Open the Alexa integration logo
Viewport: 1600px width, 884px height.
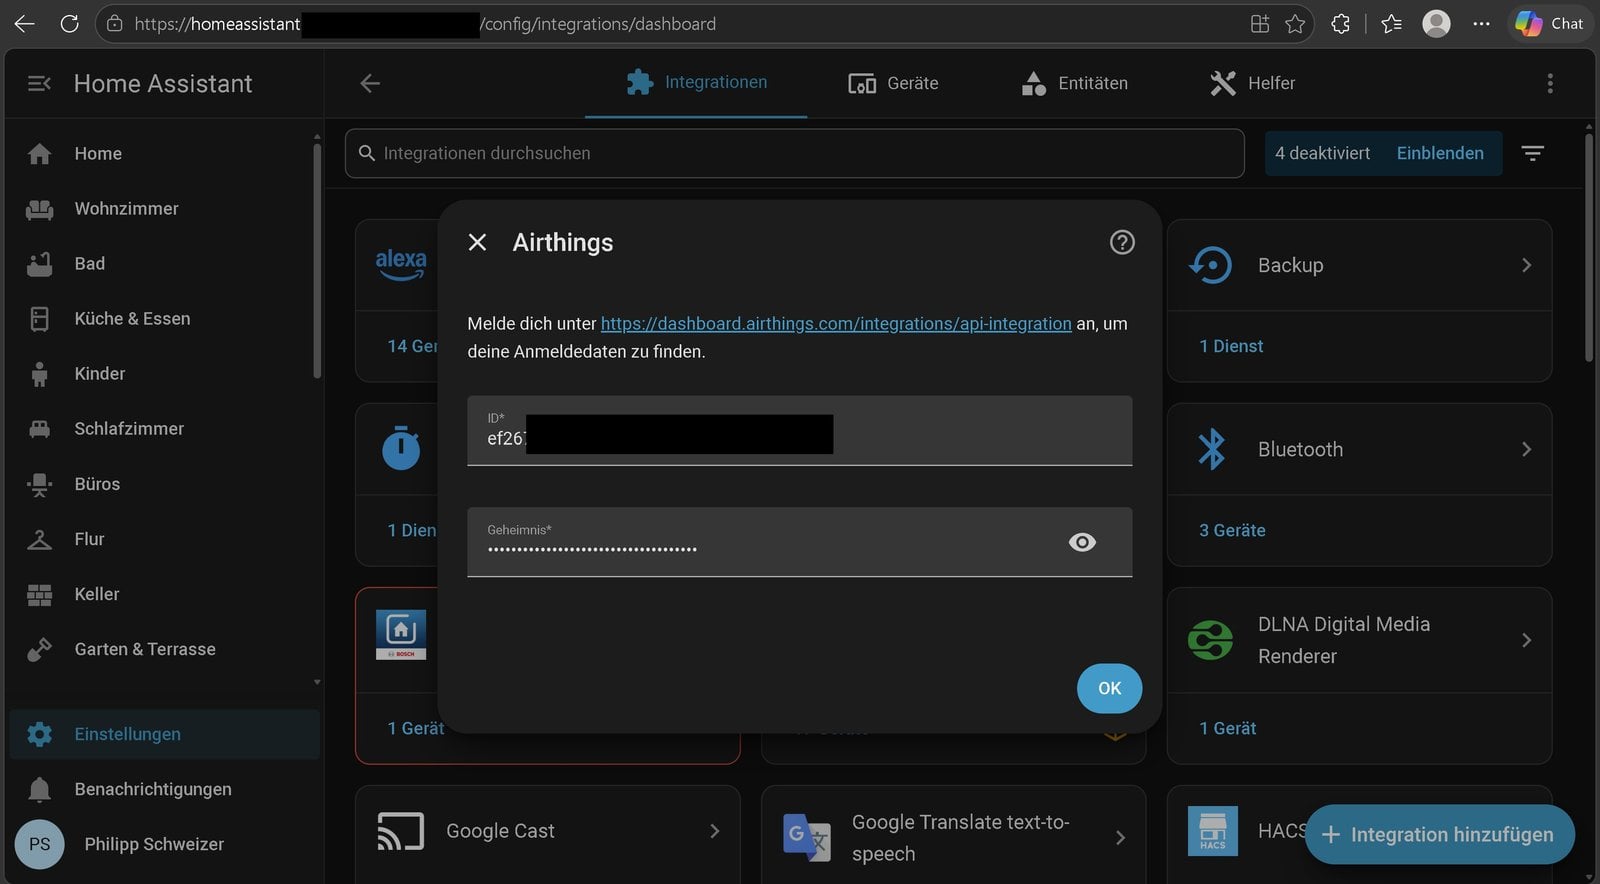point(401,265)
